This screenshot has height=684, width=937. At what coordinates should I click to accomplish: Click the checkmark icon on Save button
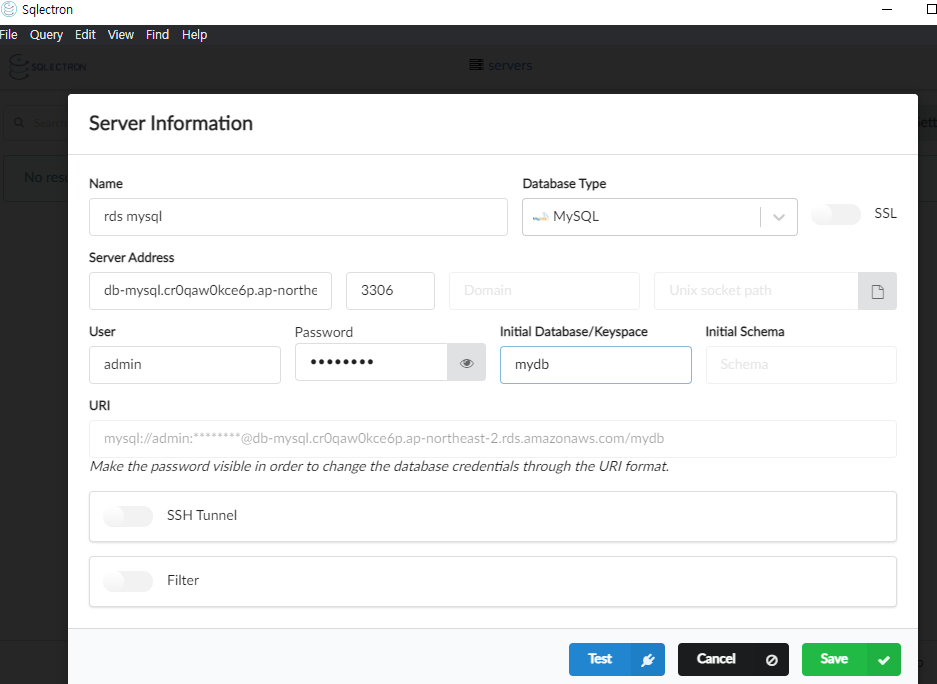884,660
